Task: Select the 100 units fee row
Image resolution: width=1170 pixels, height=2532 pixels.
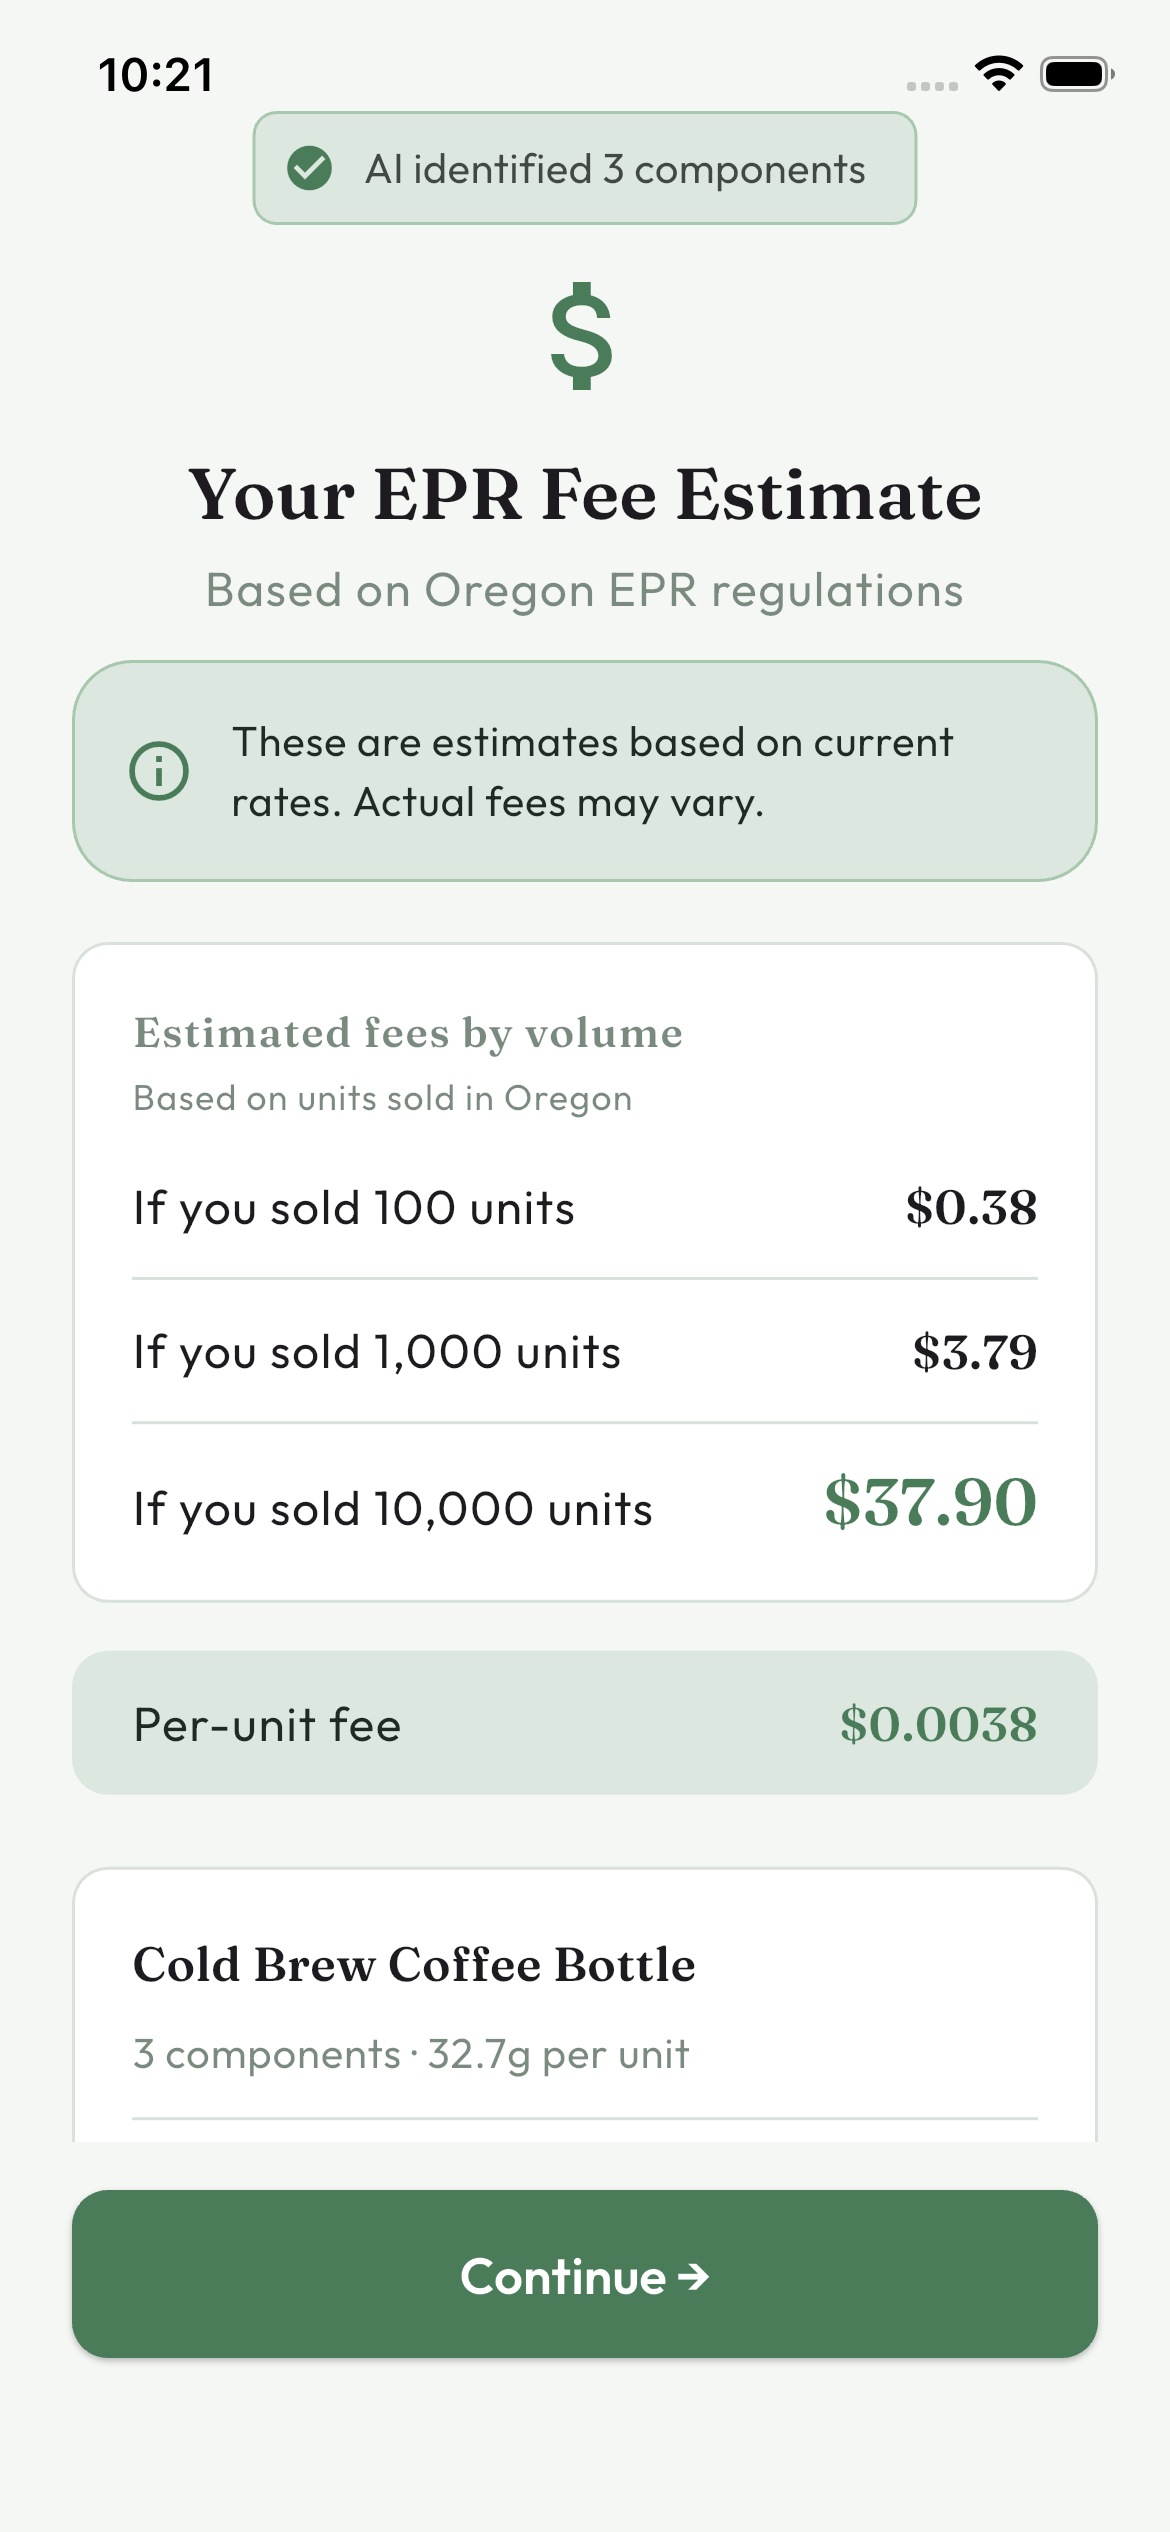Action: pyautogui.click(x=585, y=1208)
